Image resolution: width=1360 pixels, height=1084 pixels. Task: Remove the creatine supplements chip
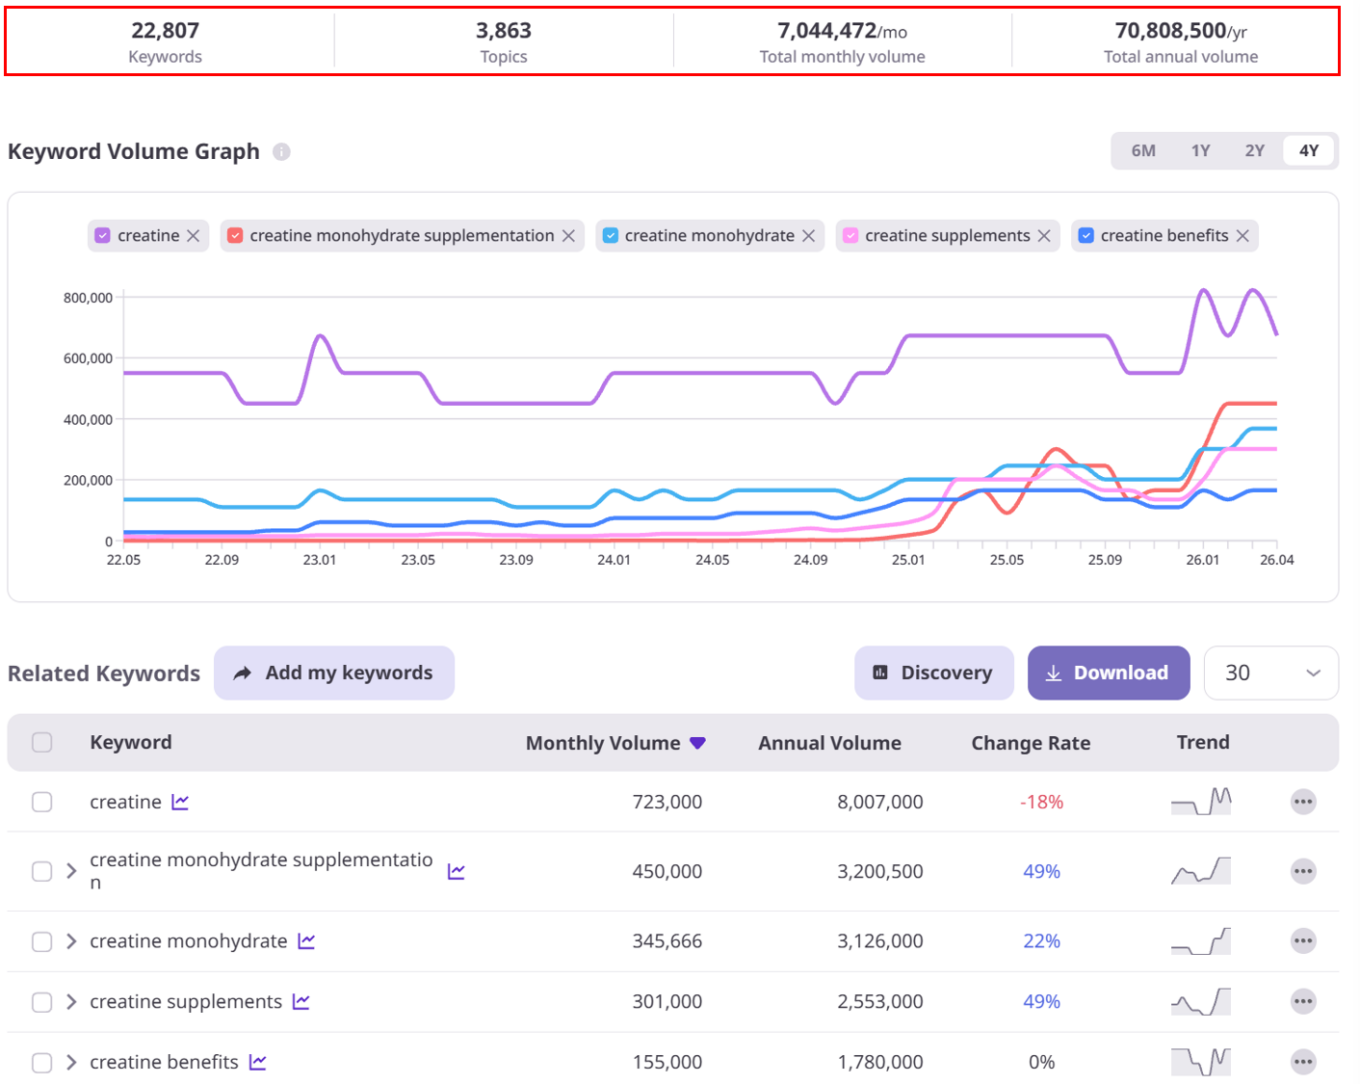tap(1044, 236)
